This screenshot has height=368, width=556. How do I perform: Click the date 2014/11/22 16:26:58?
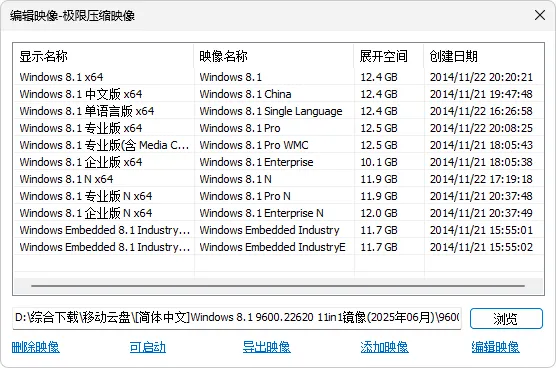481,111
